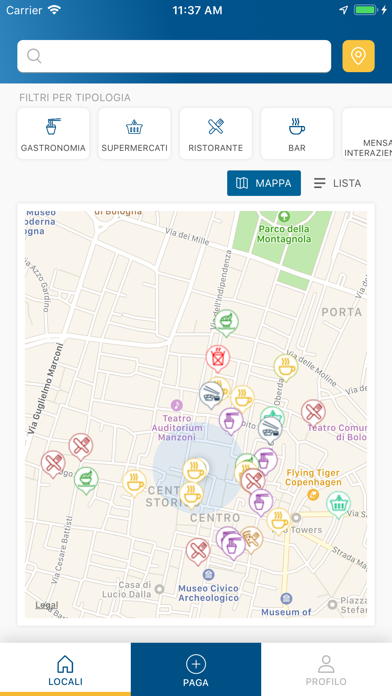Screen dimensions: 392x696
Task: Switch to Lista view
Action: (337, 183)
